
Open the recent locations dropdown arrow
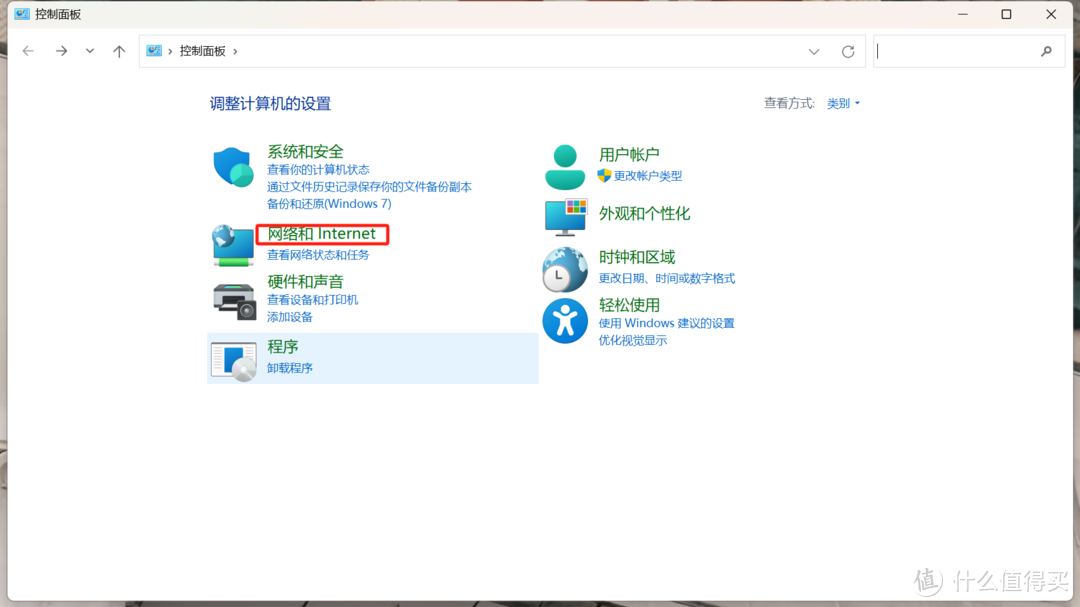90,51
